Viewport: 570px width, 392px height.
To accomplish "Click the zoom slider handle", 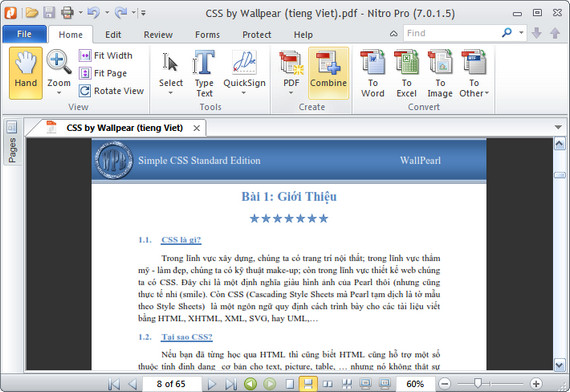I will pos(478,383).
